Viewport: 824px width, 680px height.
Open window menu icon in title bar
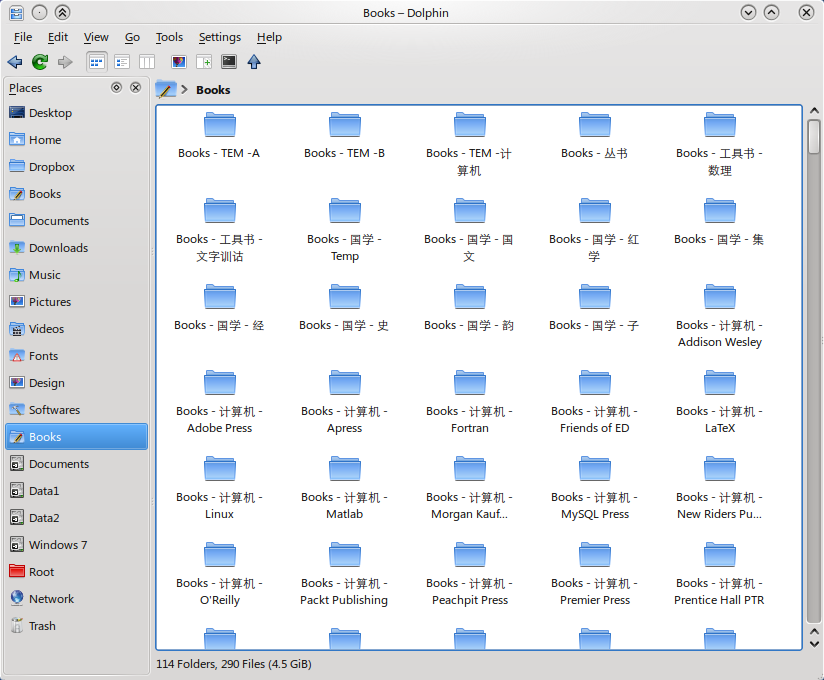pos(16,13)
